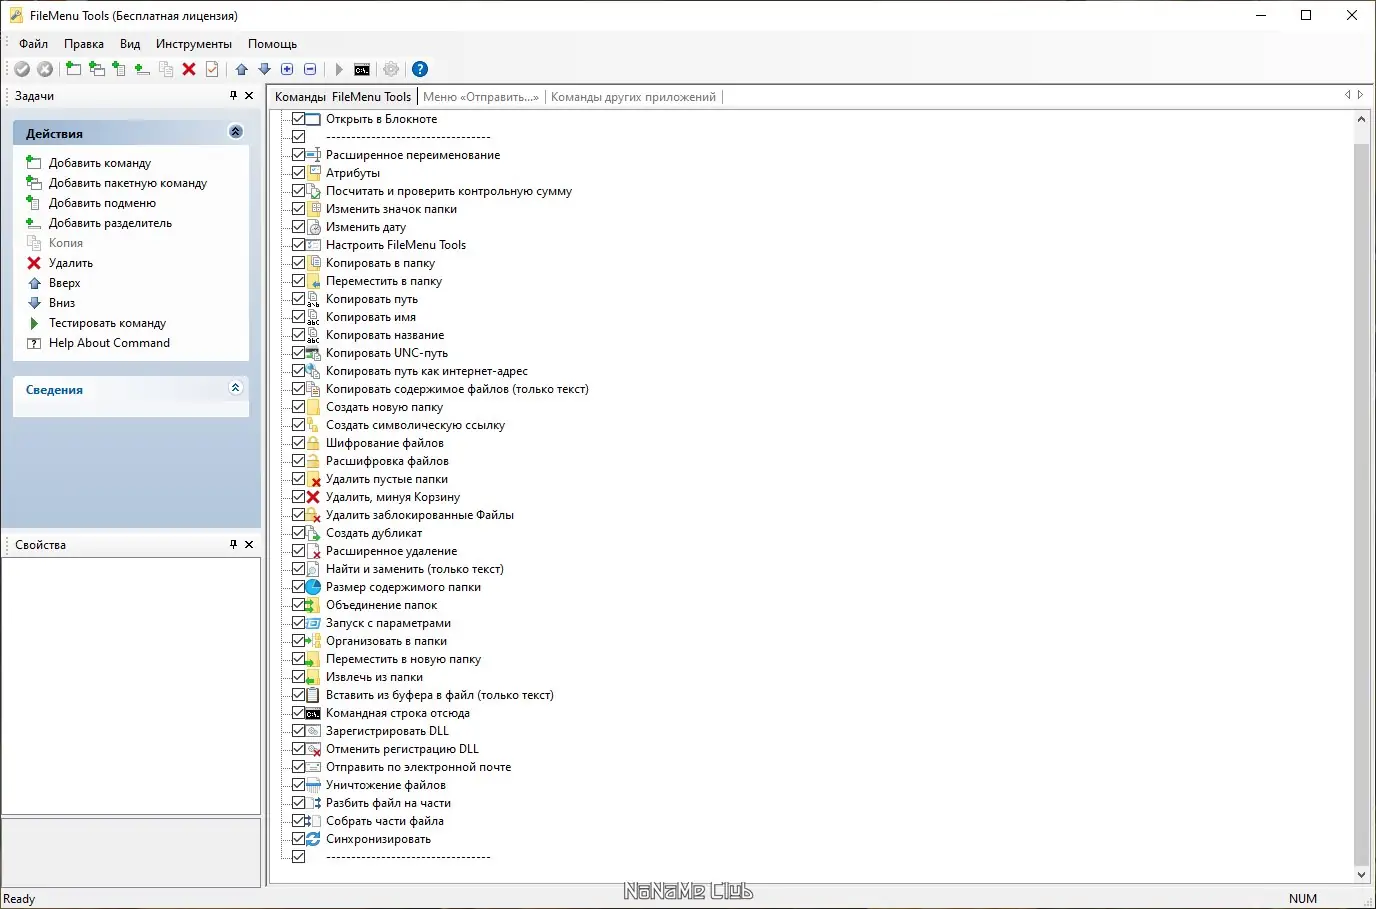The image size is (1376, 909).
Task: Click the icon of Объединение папок
Action: (x=313, y=605)
